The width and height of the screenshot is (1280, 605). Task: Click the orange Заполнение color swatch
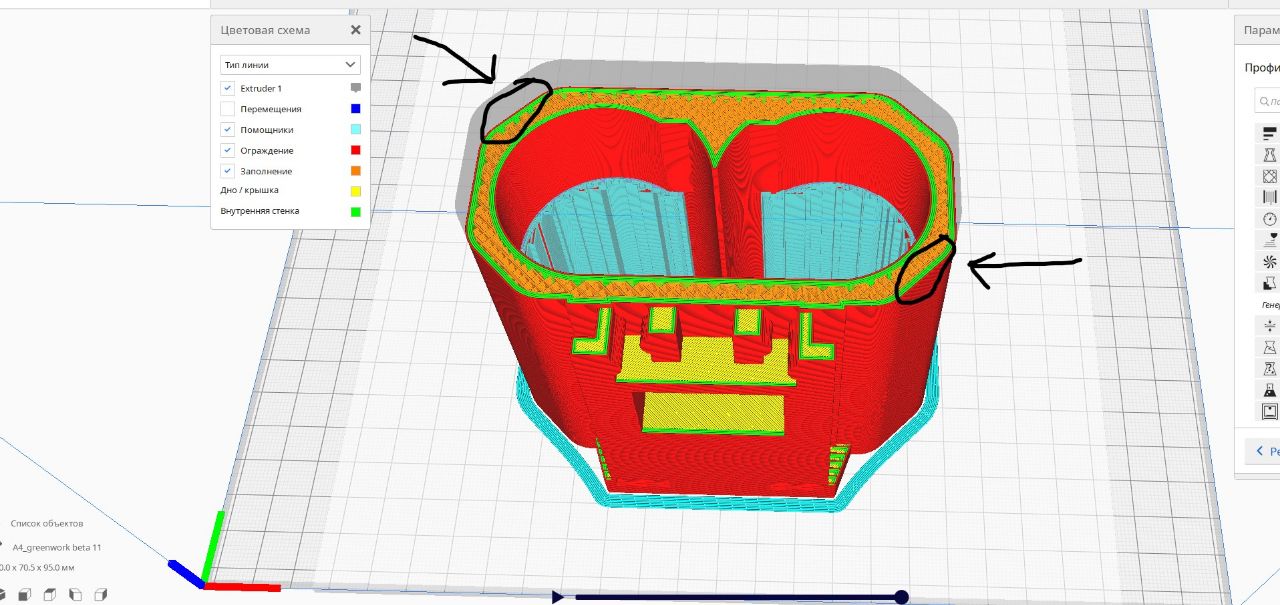point(355,171)
